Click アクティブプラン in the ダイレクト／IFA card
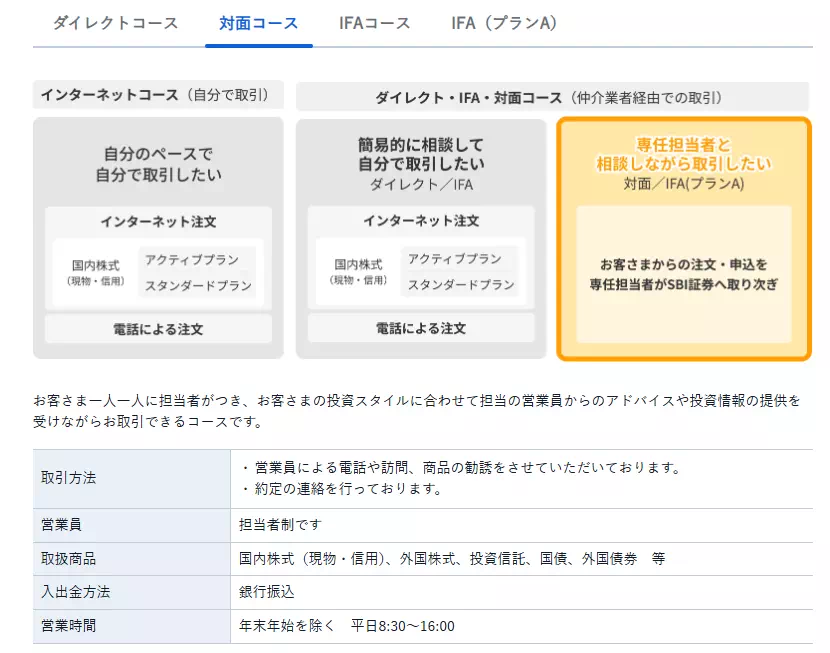 click(455, 259)
